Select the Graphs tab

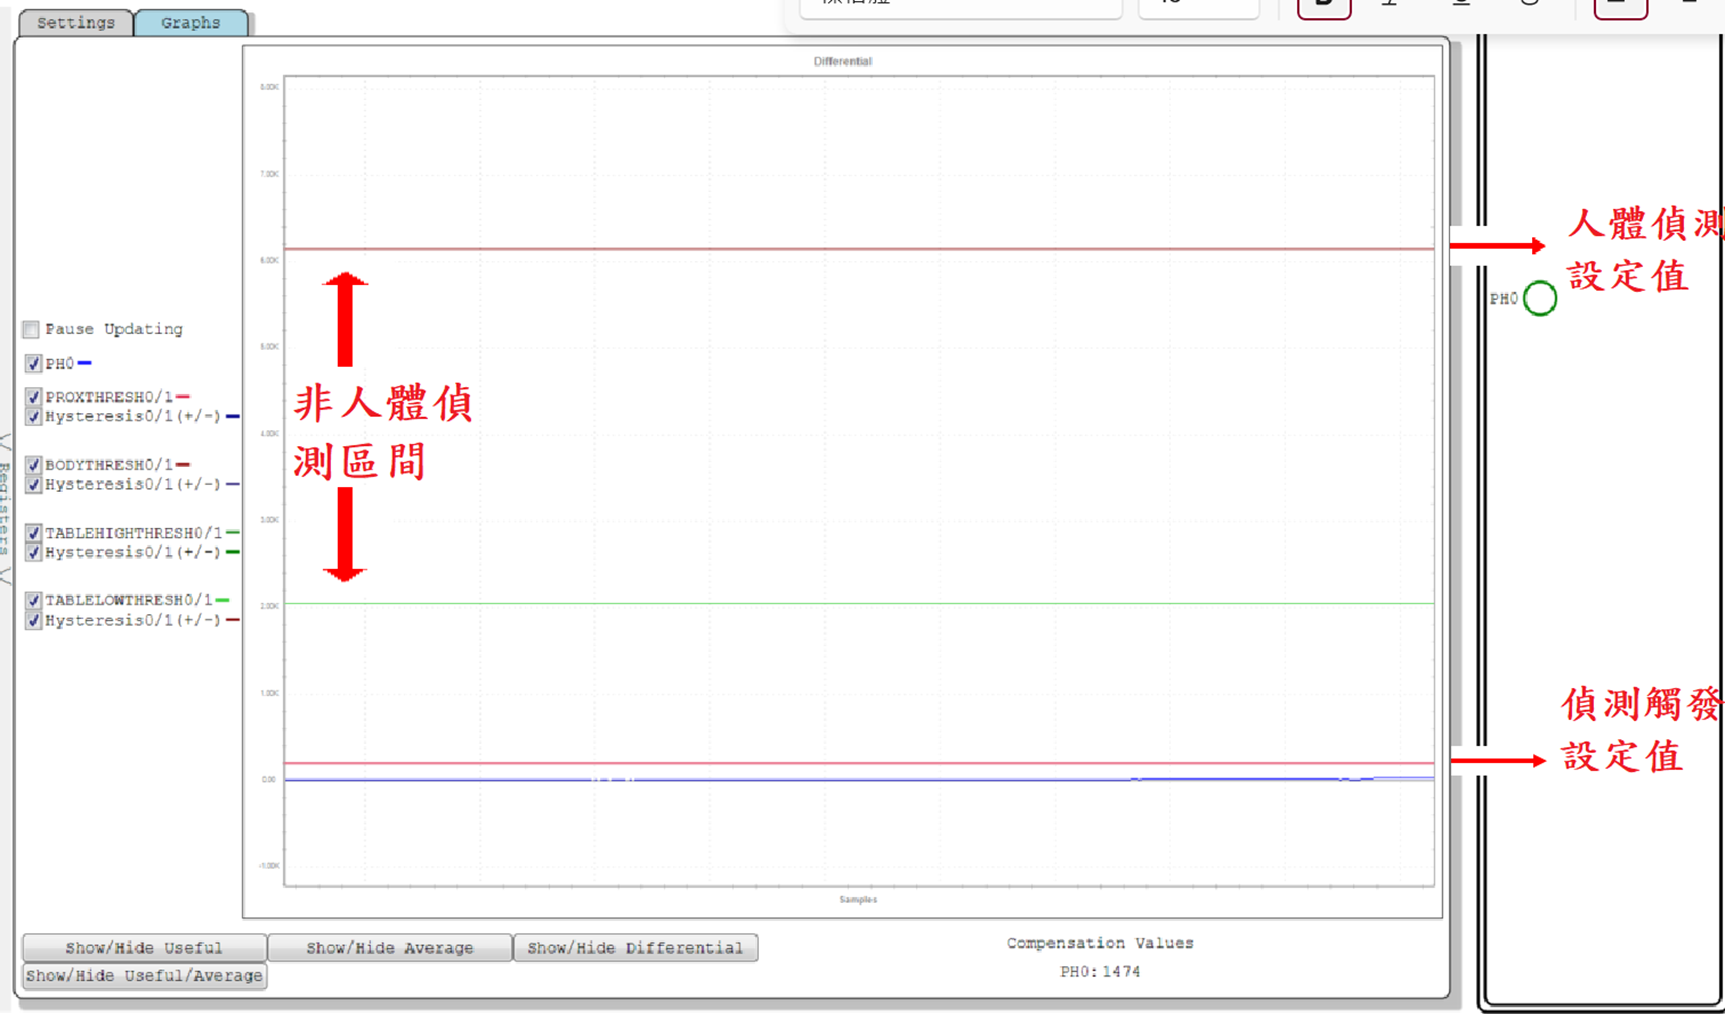[190, 22]
